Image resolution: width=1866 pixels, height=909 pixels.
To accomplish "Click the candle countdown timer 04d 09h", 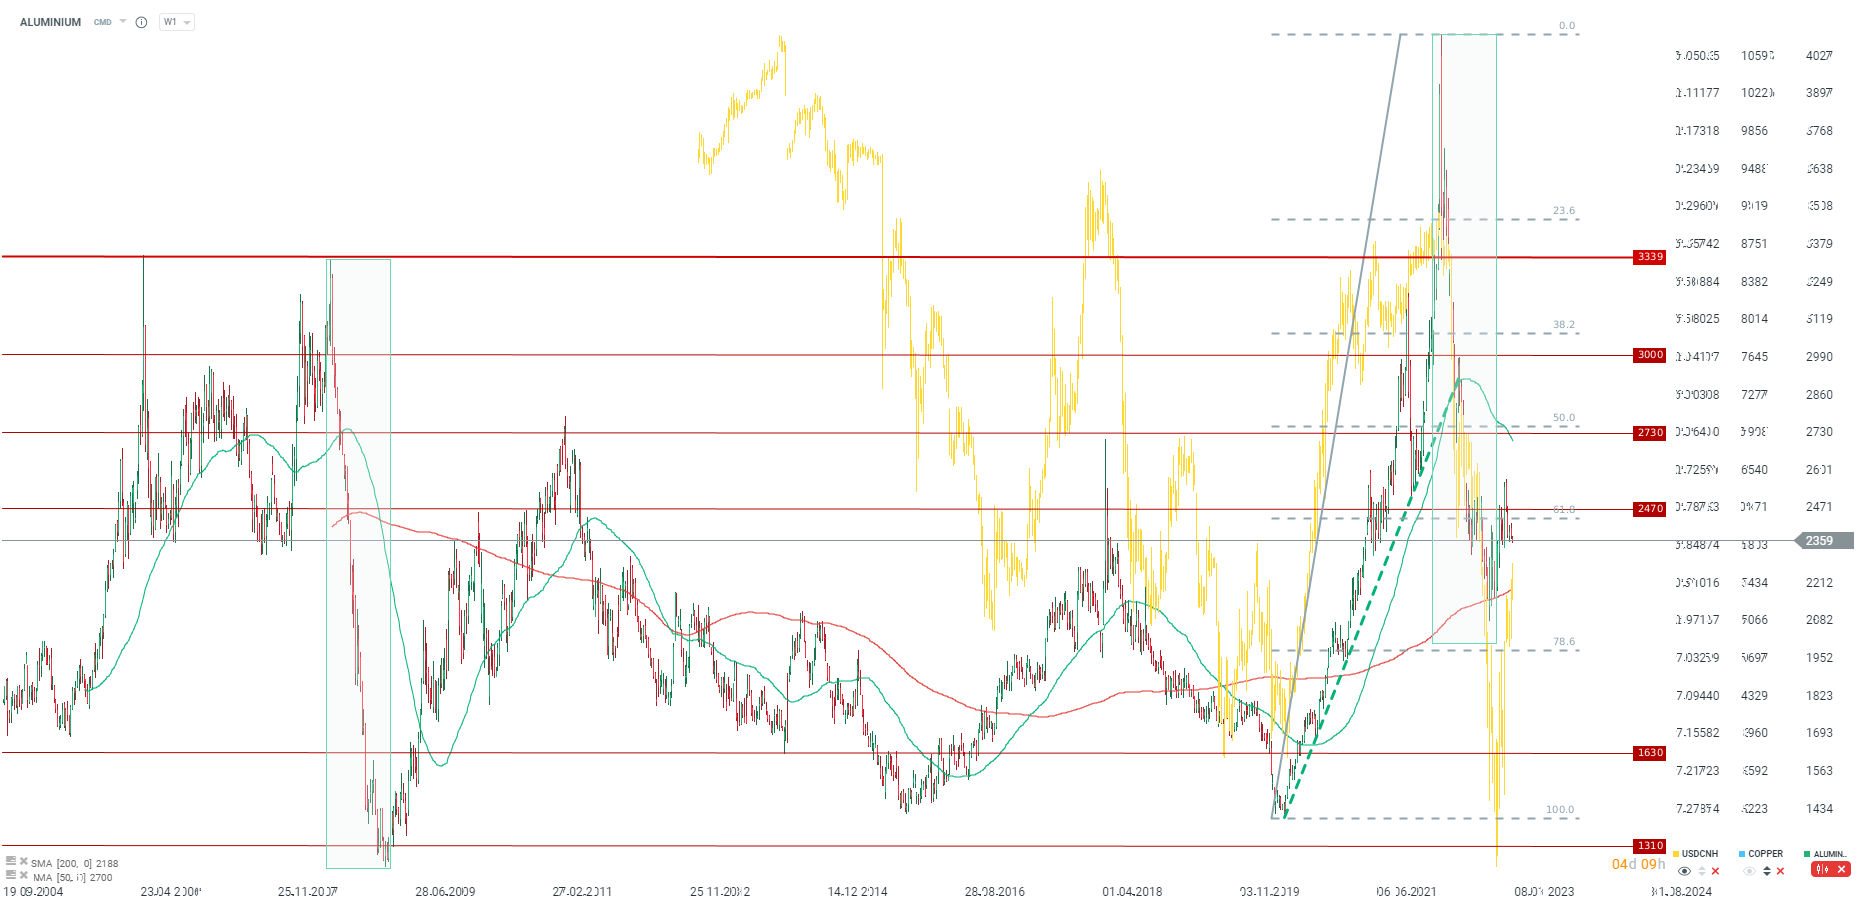I will click(x=1638, y=865).
